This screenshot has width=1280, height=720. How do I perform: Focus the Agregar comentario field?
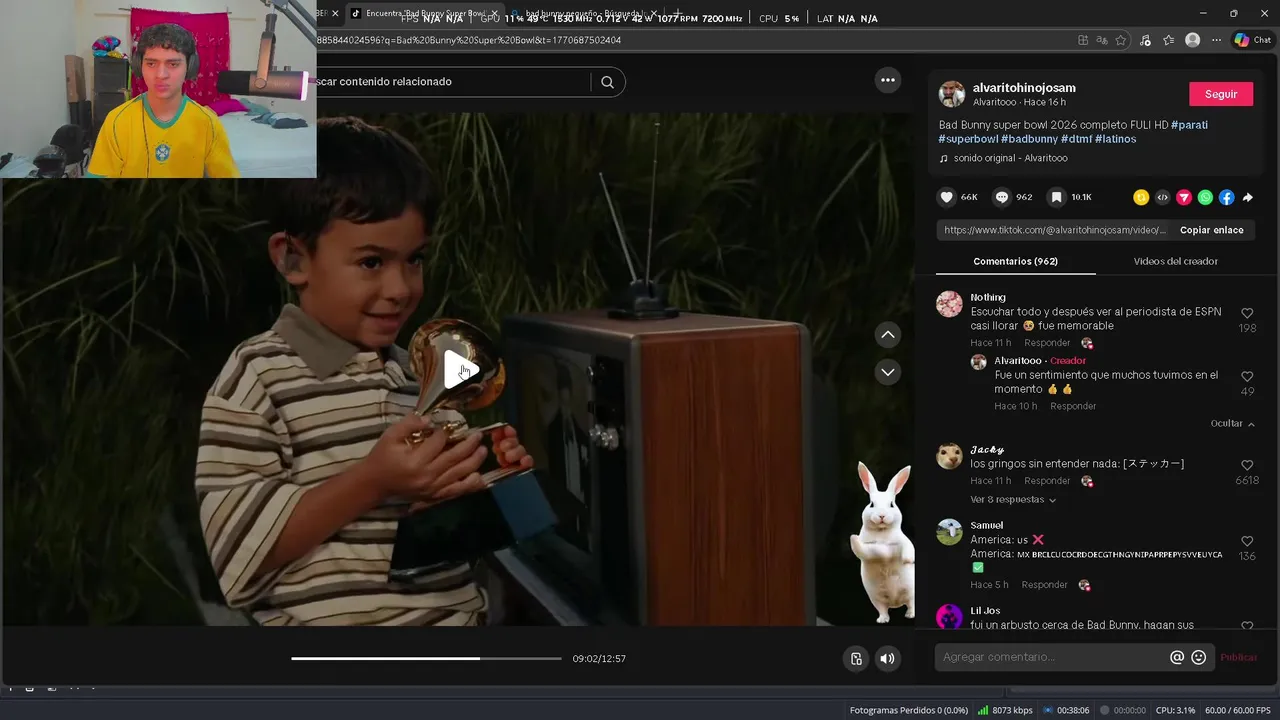pos(1052,657)
